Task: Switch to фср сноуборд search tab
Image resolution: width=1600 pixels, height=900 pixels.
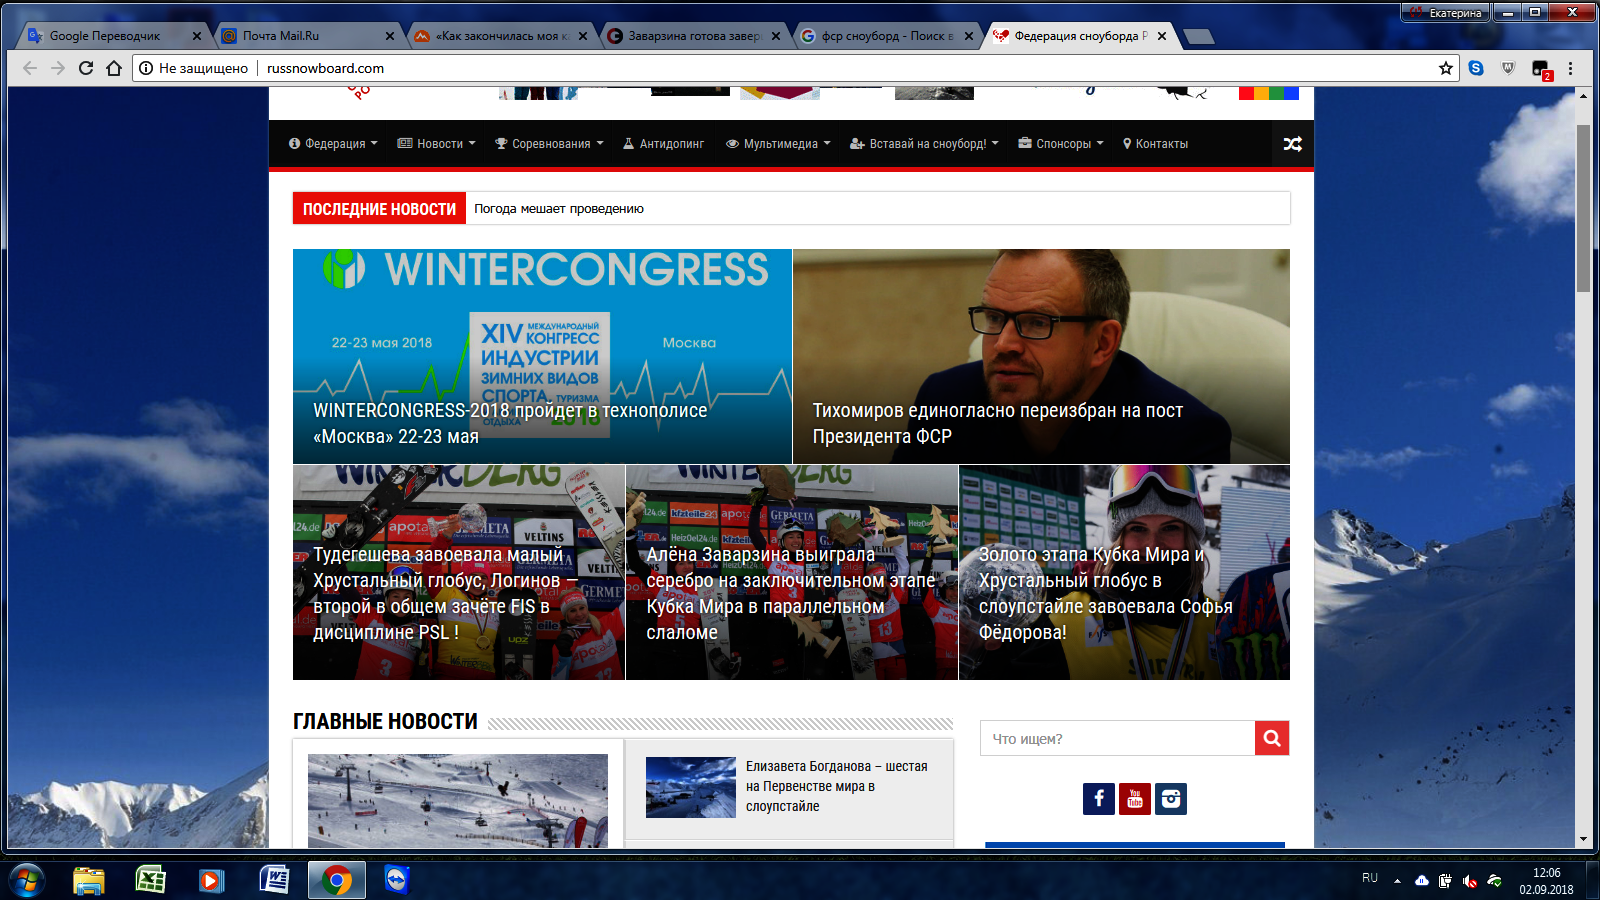Action: pyautogui.click(x=887, y=36)
